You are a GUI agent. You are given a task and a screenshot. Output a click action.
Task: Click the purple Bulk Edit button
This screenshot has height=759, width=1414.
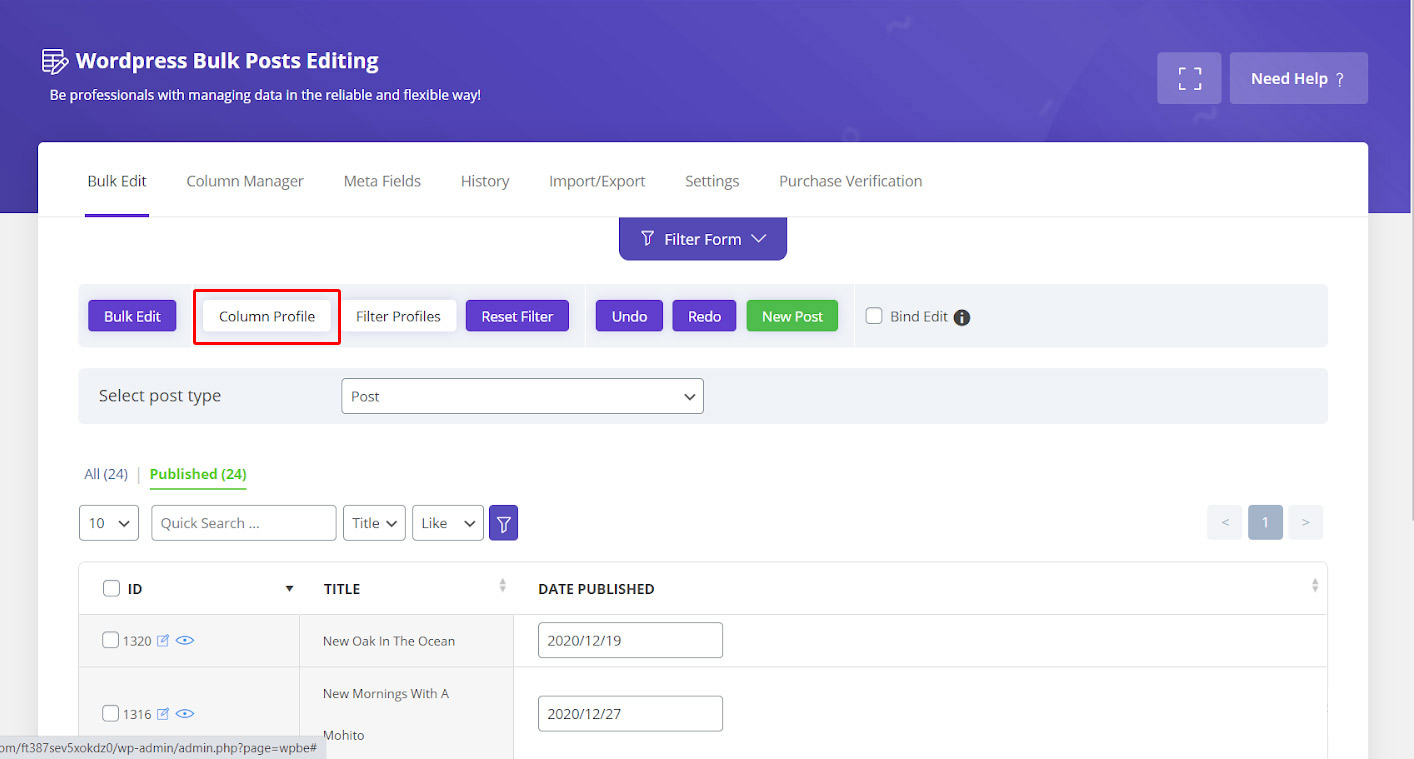pyautogui.click(x=132, y=316)
